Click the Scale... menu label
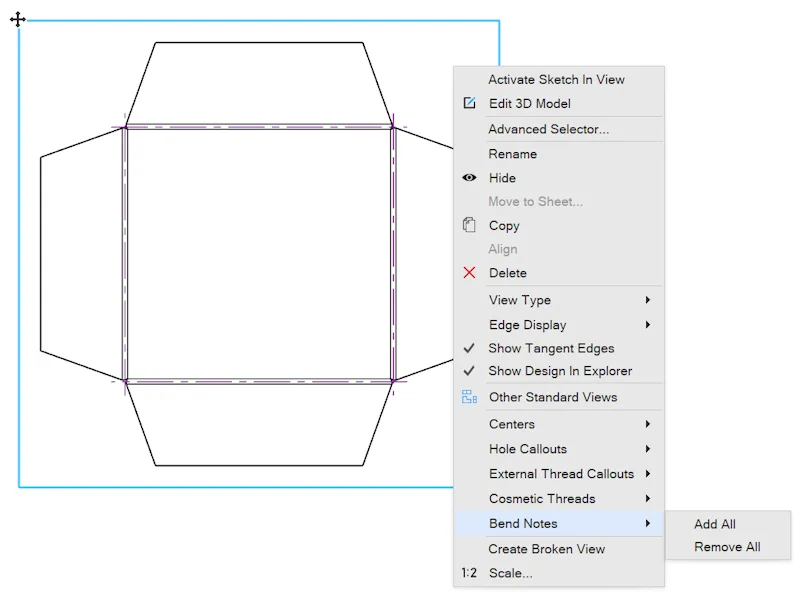 coord(511,573)
